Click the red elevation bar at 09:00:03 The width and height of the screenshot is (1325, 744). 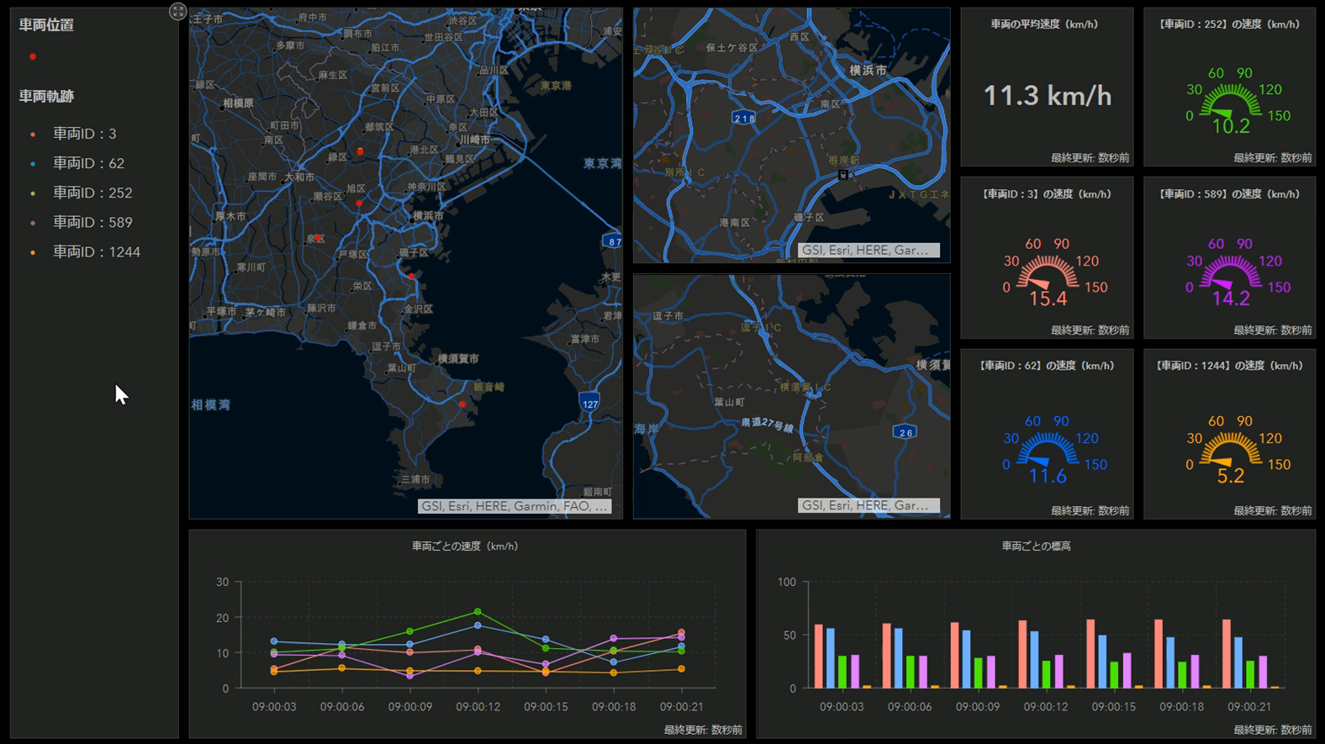pos(818,656)
